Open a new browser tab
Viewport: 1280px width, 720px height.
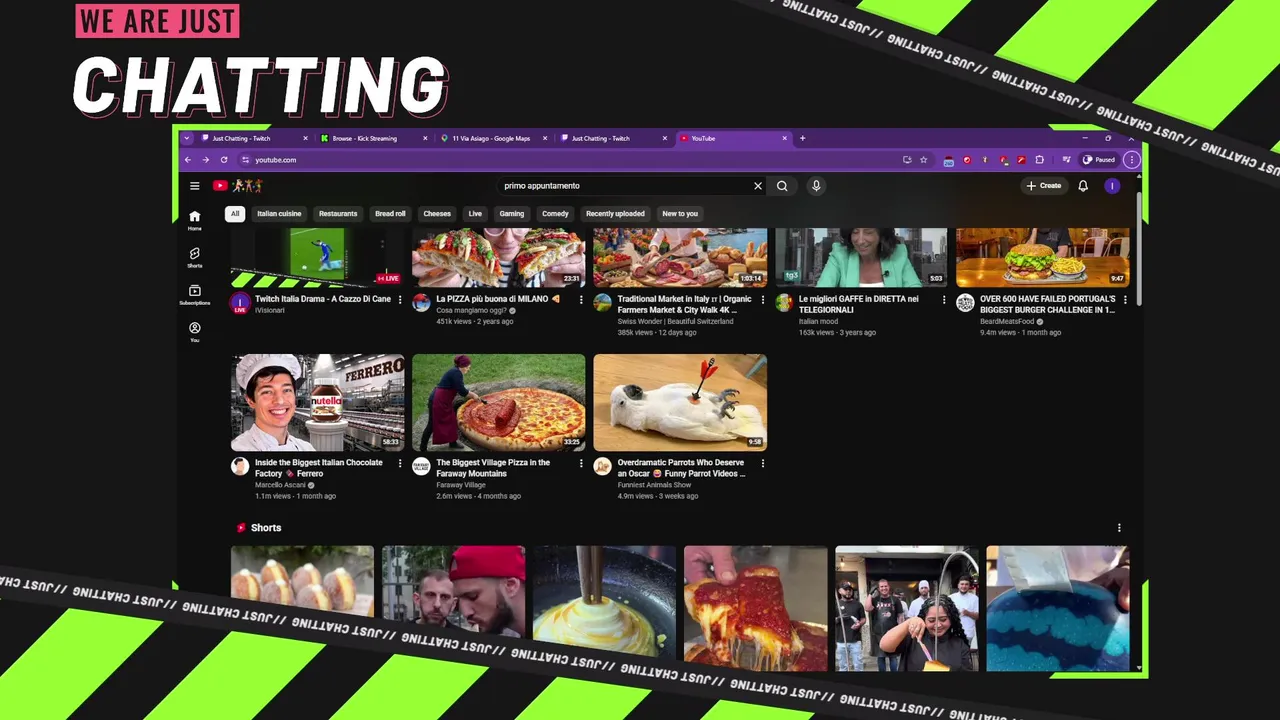click(x=802, y=138)
